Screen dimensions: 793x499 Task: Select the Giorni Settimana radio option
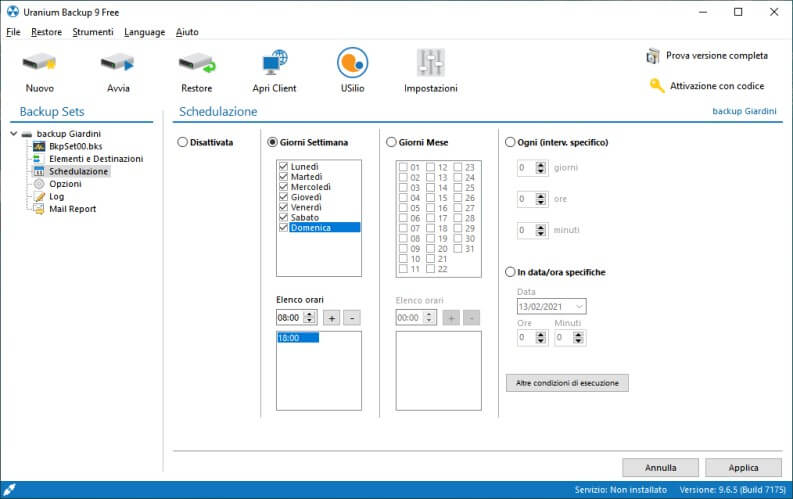[x=272, y=143]
